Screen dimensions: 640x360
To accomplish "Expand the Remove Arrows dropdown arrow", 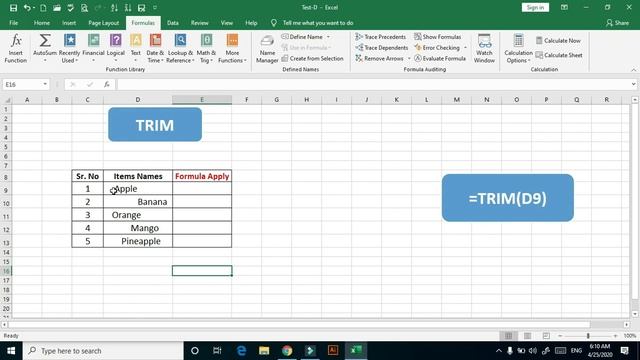I will [x=409, y=59].
